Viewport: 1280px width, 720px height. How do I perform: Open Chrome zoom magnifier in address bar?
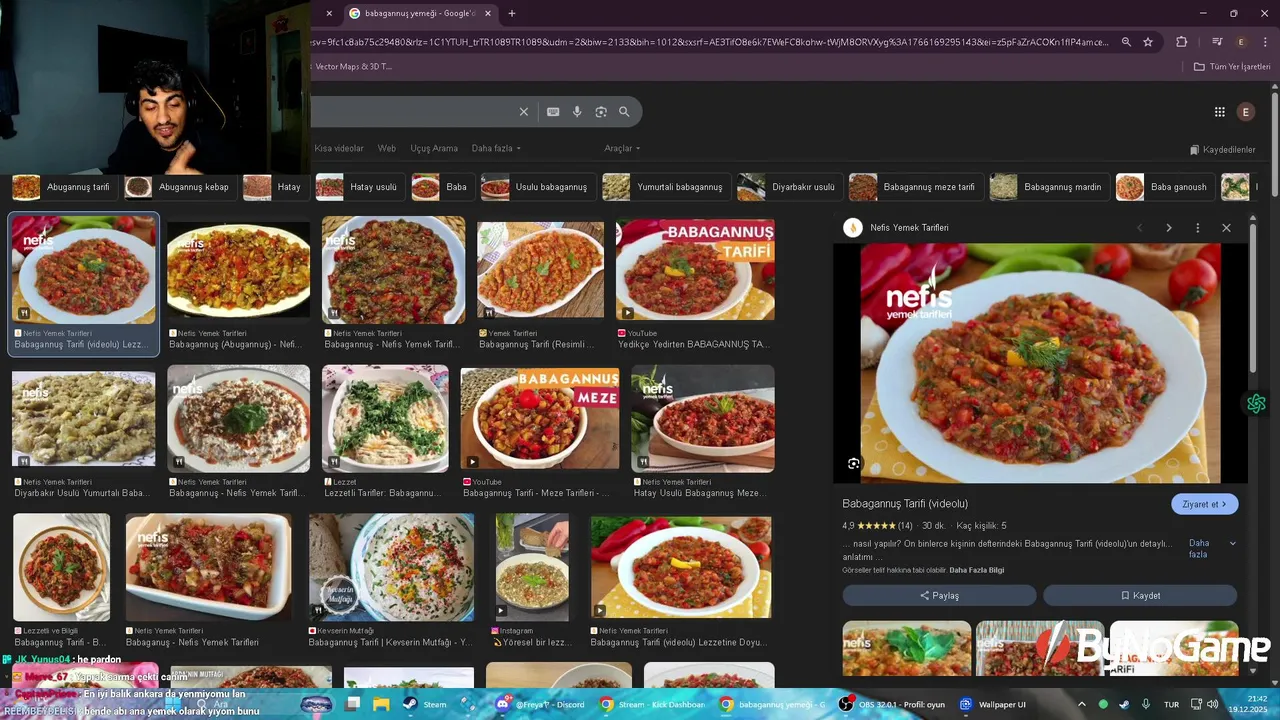pos(1126,42)
